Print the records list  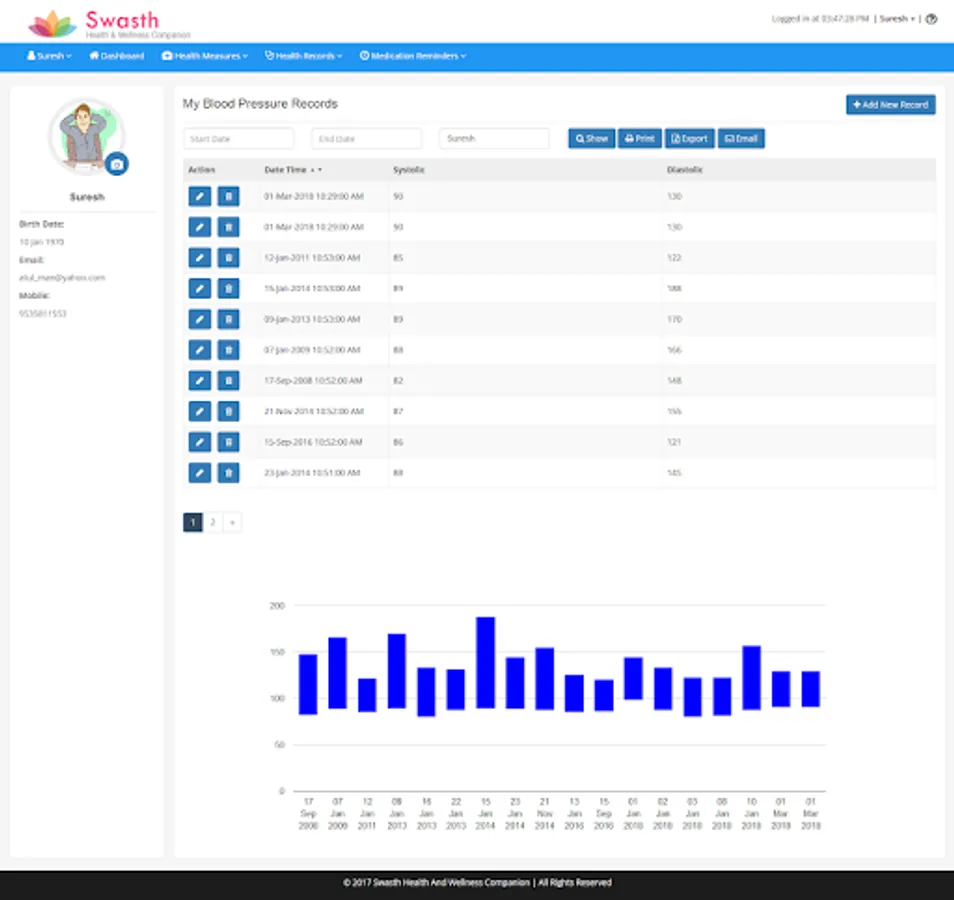(x=639, y=139)
